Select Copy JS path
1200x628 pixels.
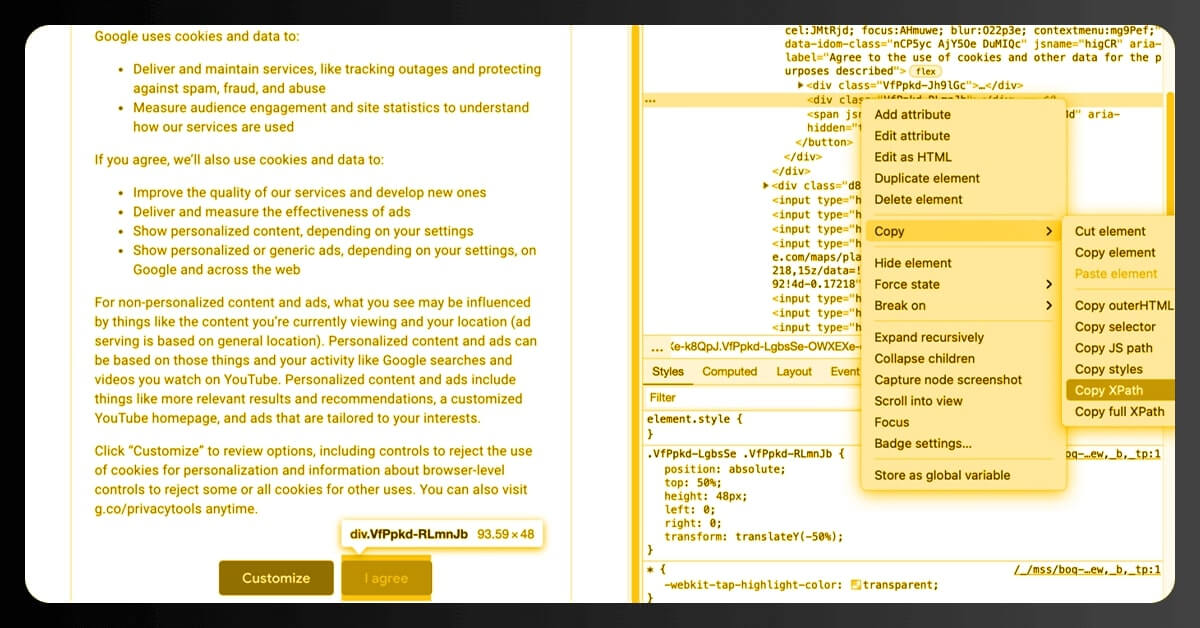tap(1113, 348)
